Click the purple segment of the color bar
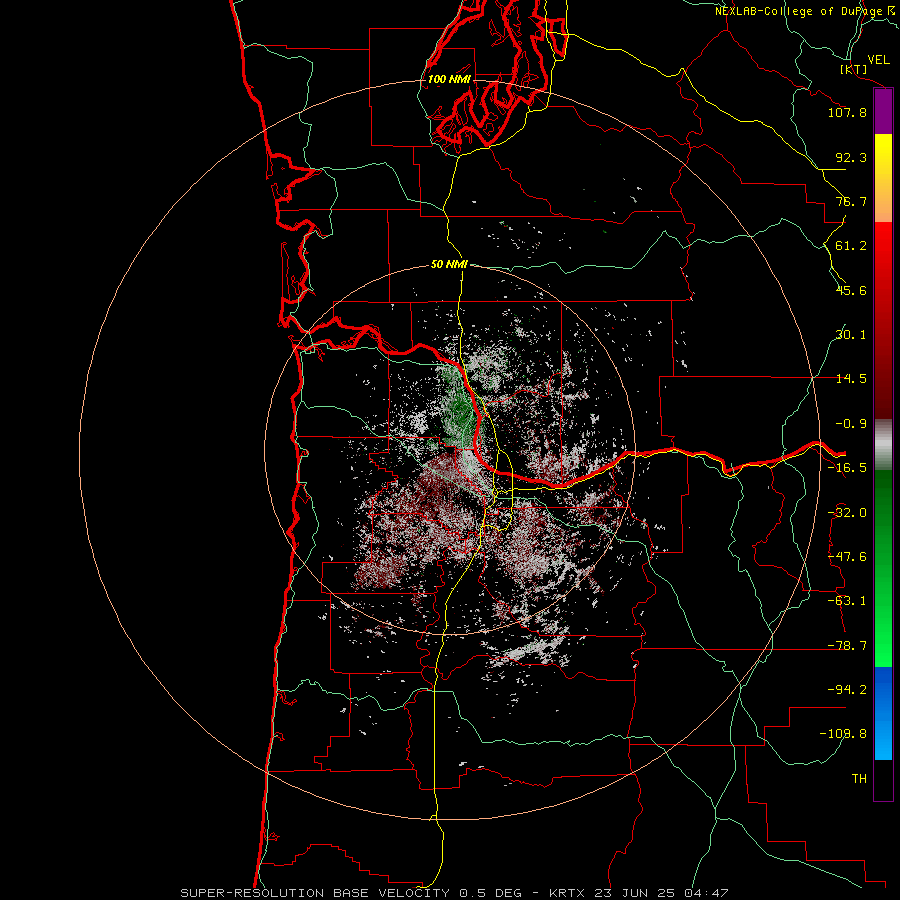This screenshot has width=900, height=900. tap(883, 112)
